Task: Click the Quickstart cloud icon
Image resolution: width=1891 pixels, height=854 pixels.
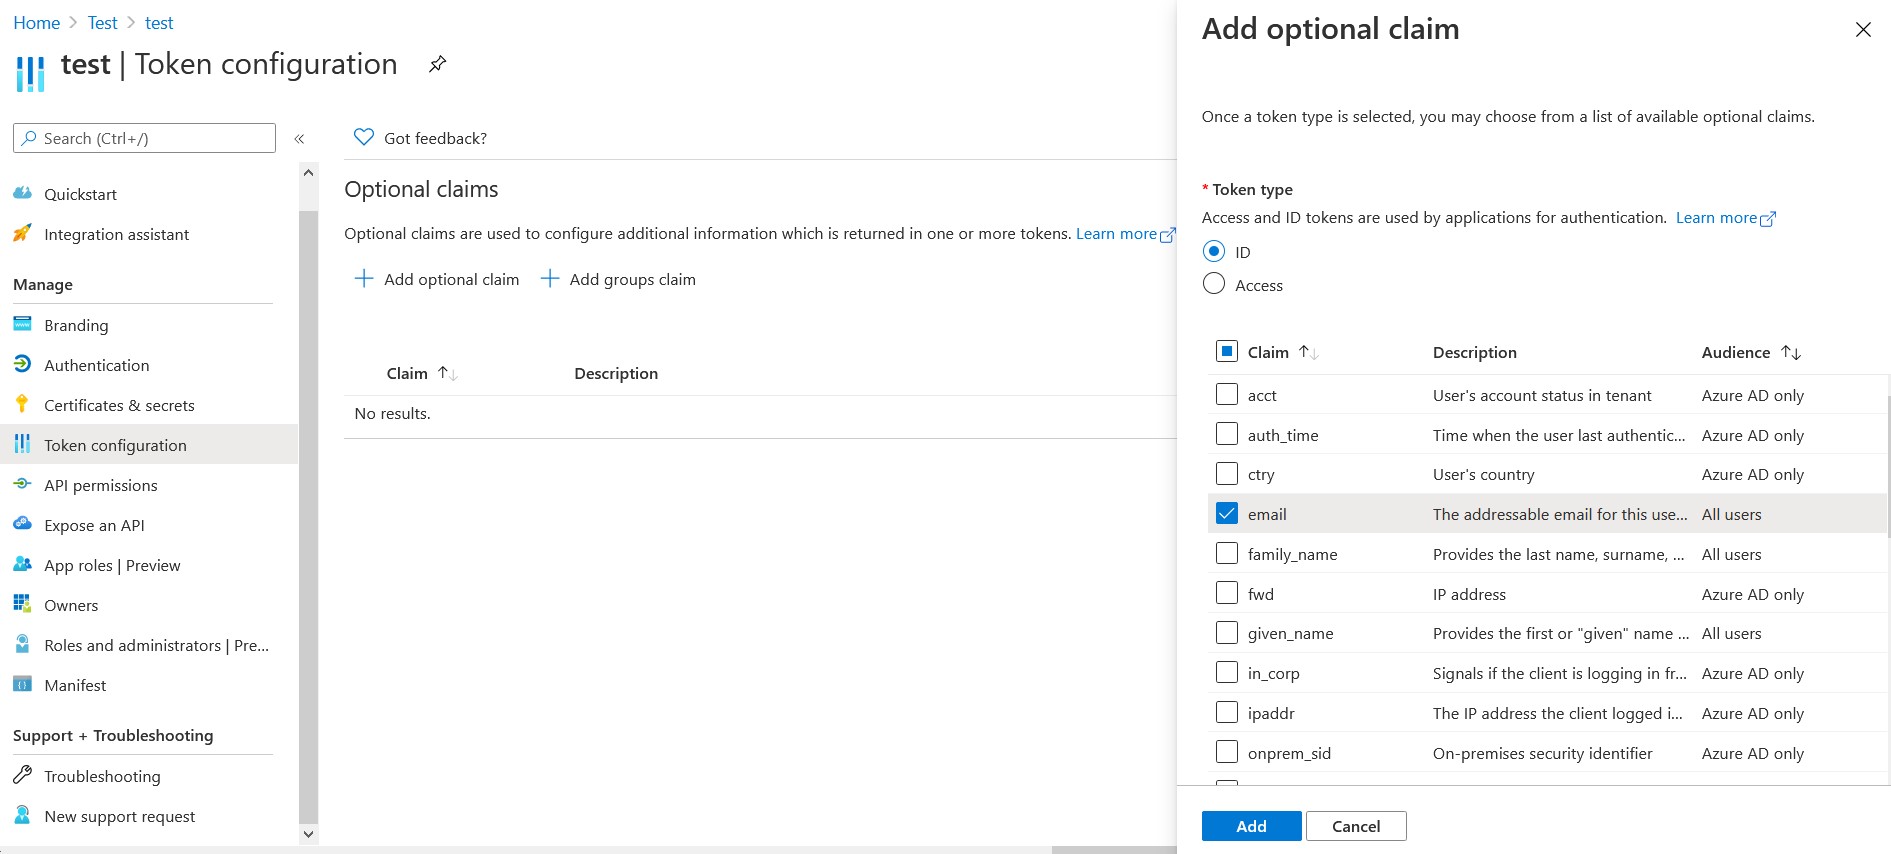Action: [x=22, y=194]
